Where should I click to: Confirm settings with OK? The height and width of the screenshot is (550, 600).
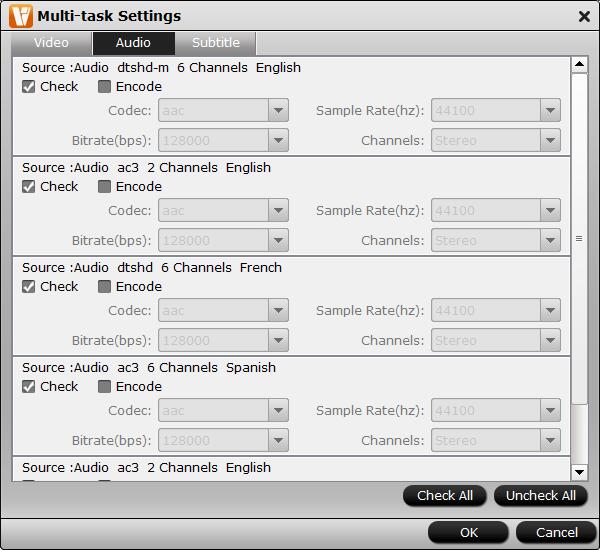click(468, 532)
